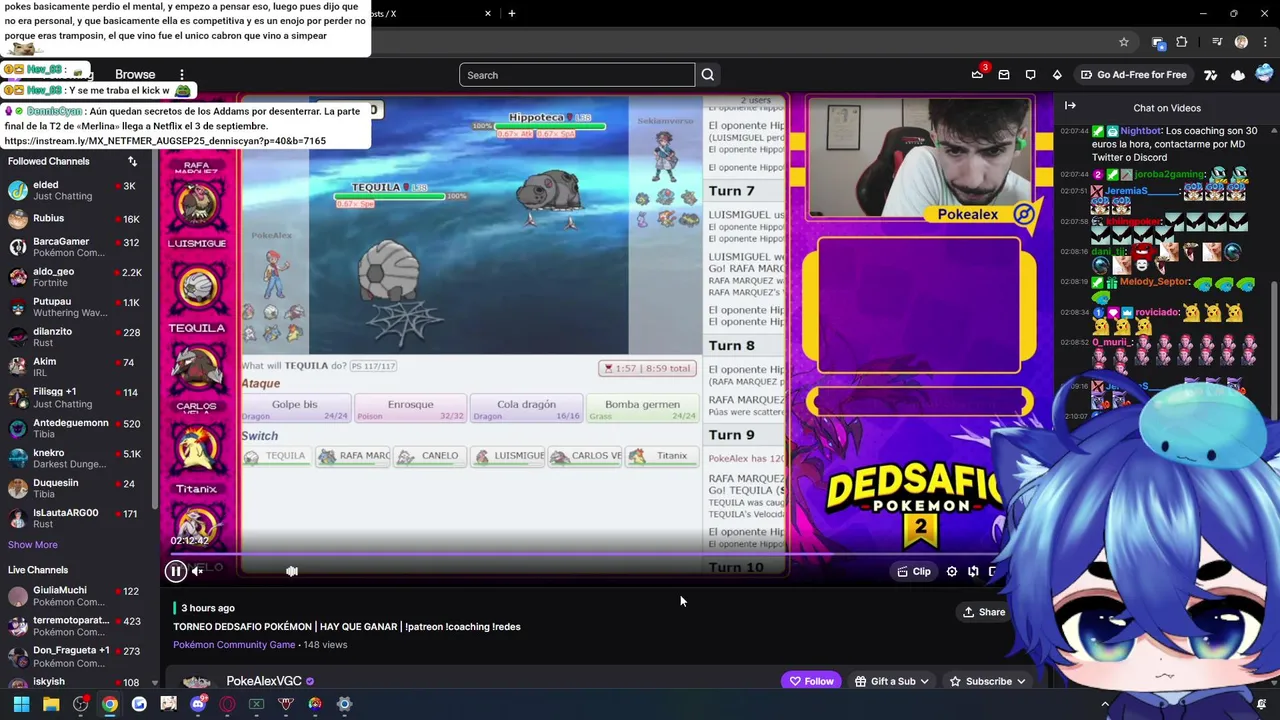Screen dimensions: 1280x720
Task: Open BarcaGamer followed channel
Action: [x=77, y=247]
